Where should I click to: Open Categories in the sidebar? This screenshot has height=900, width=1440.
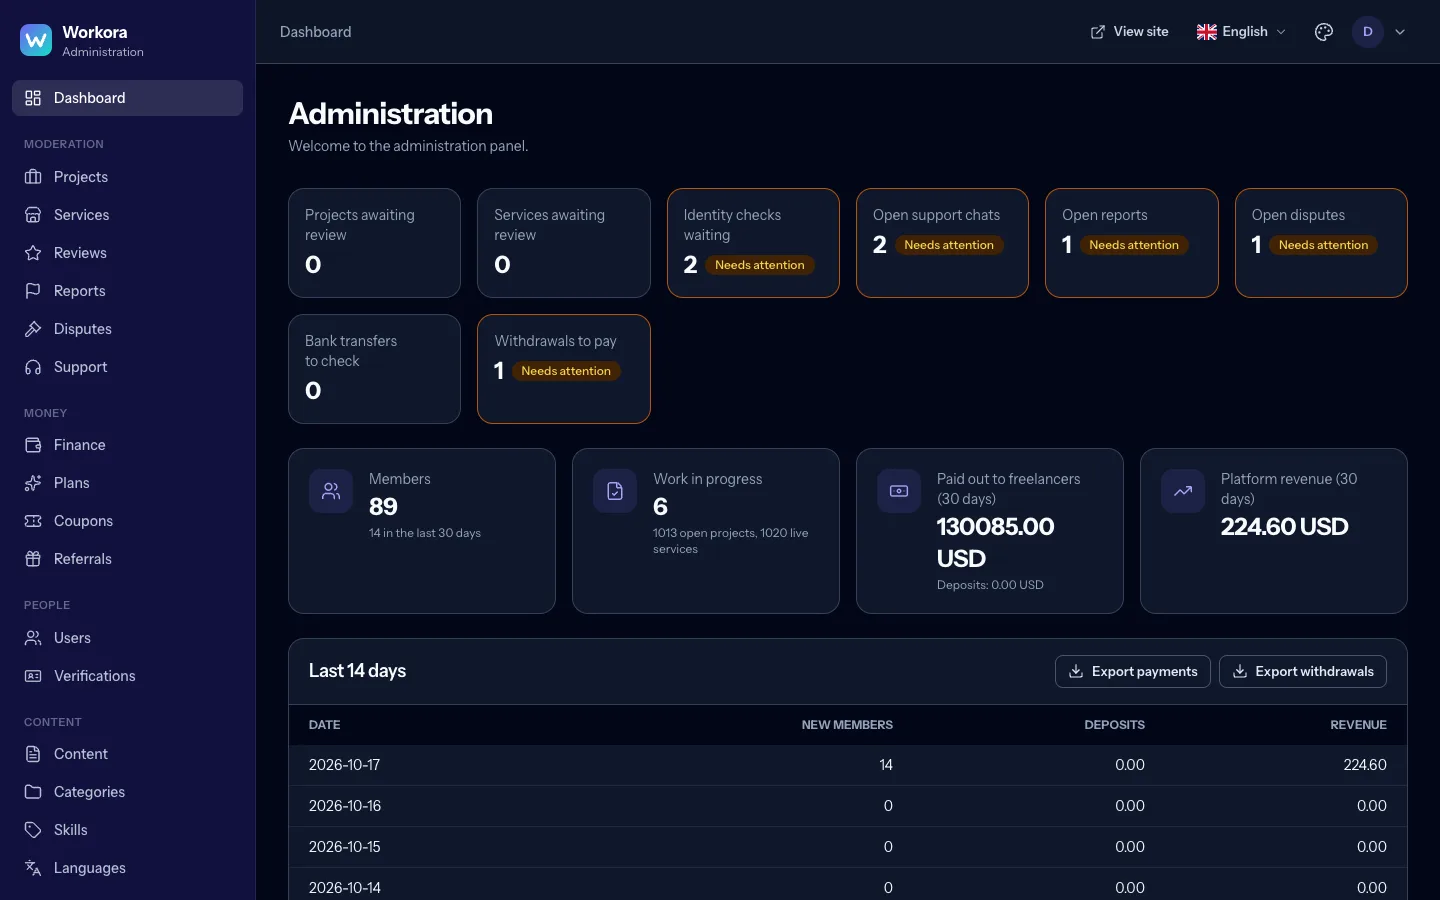(127, 792)
